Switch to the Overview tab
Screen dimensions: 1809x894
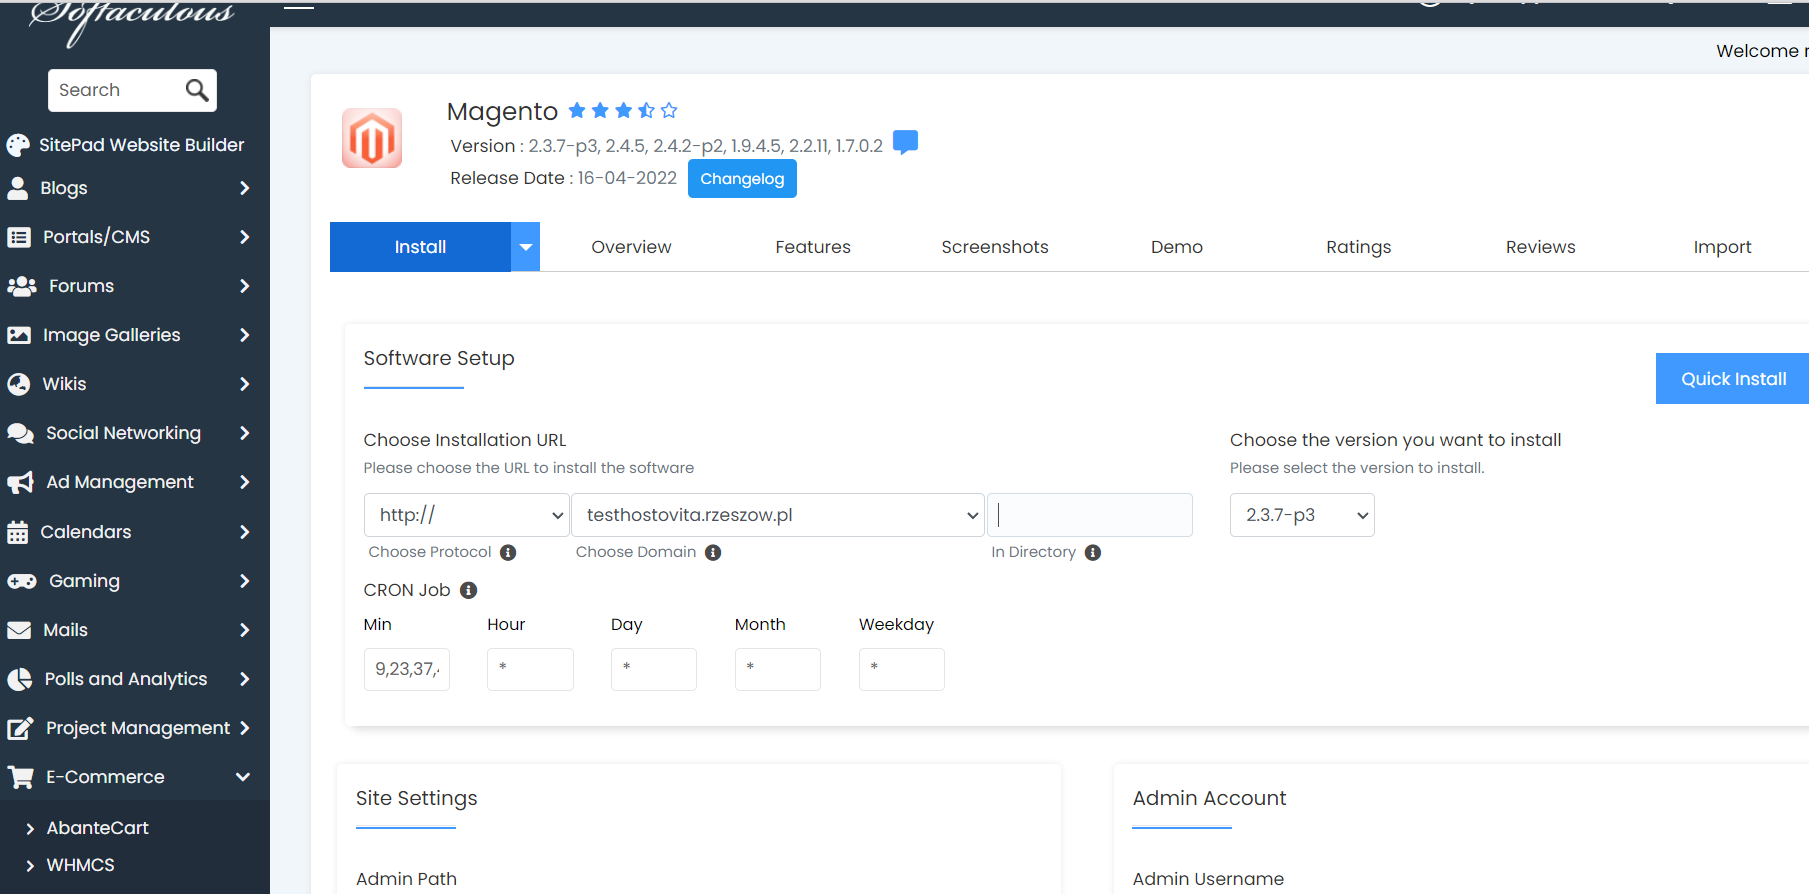tap(631, 247)
